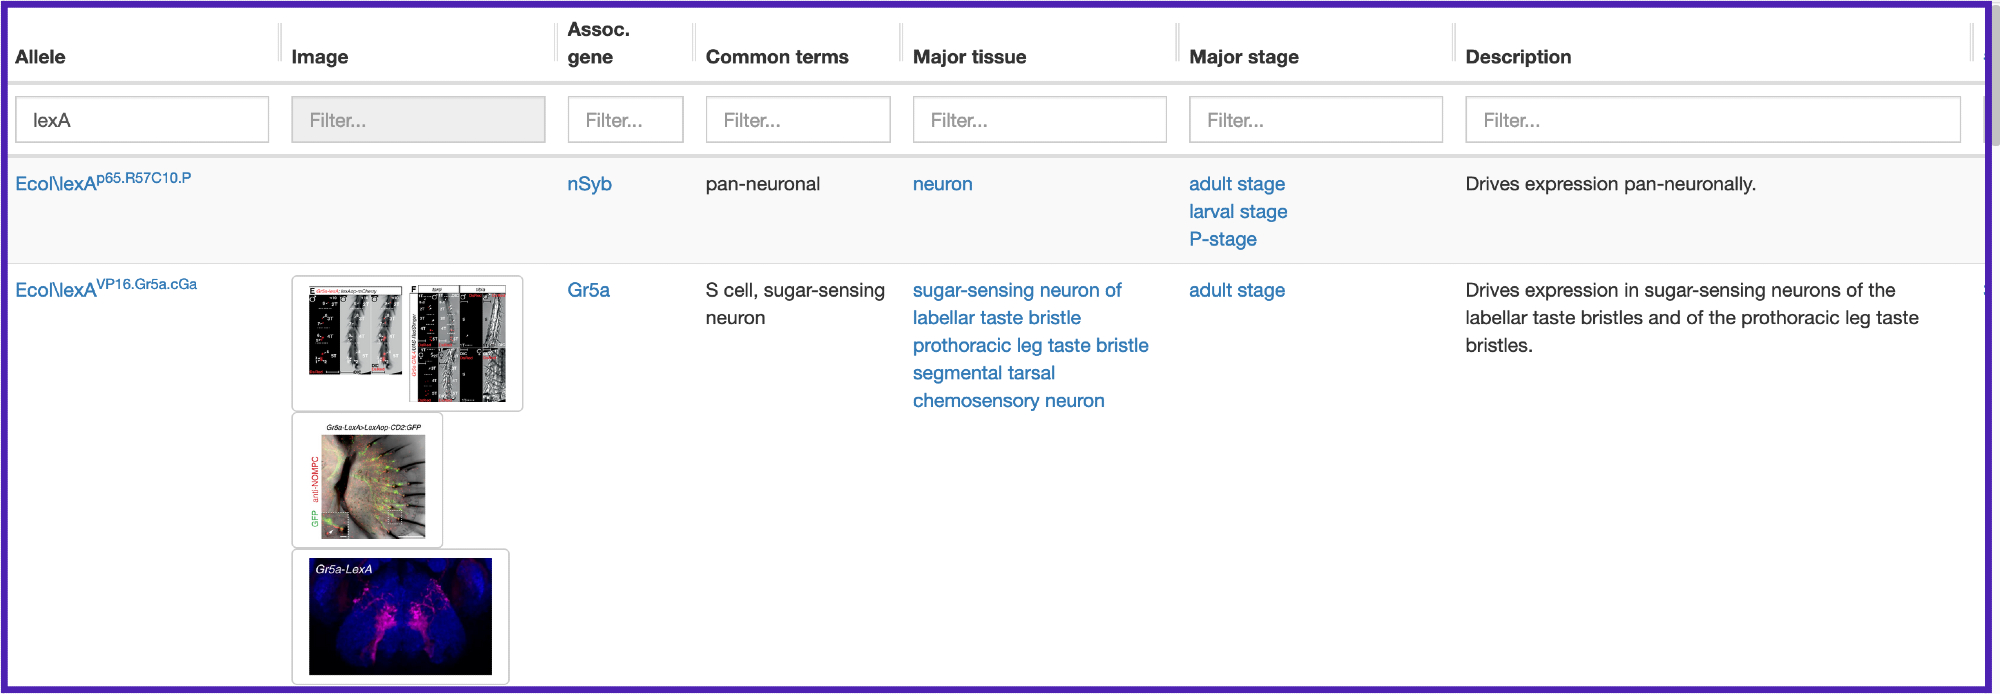Follow the neuron tissue link
Viewport: 2000px width, 694px height.
coord(942,184)
